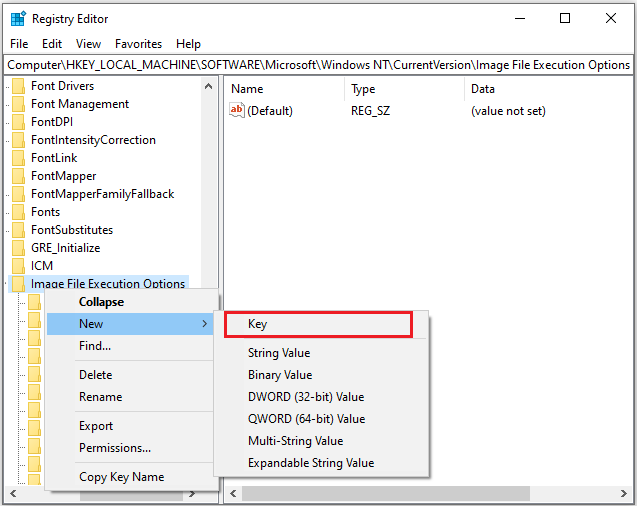Open the Help menu
The height and width of the screenshot is (506, 637).
coord(188,44)
